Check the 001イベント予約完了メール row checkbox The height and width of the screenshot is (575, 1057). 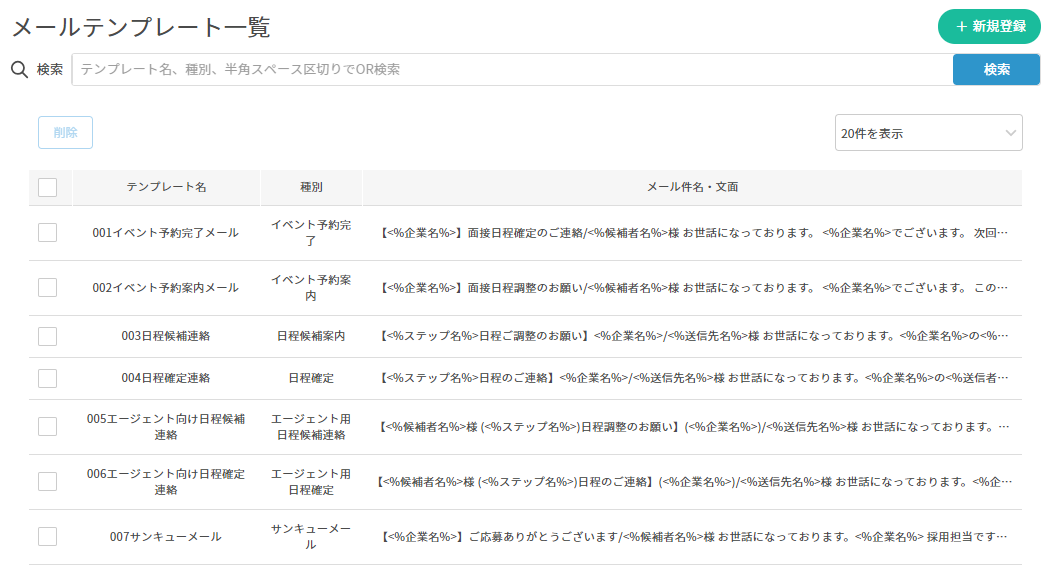point(48,233)
